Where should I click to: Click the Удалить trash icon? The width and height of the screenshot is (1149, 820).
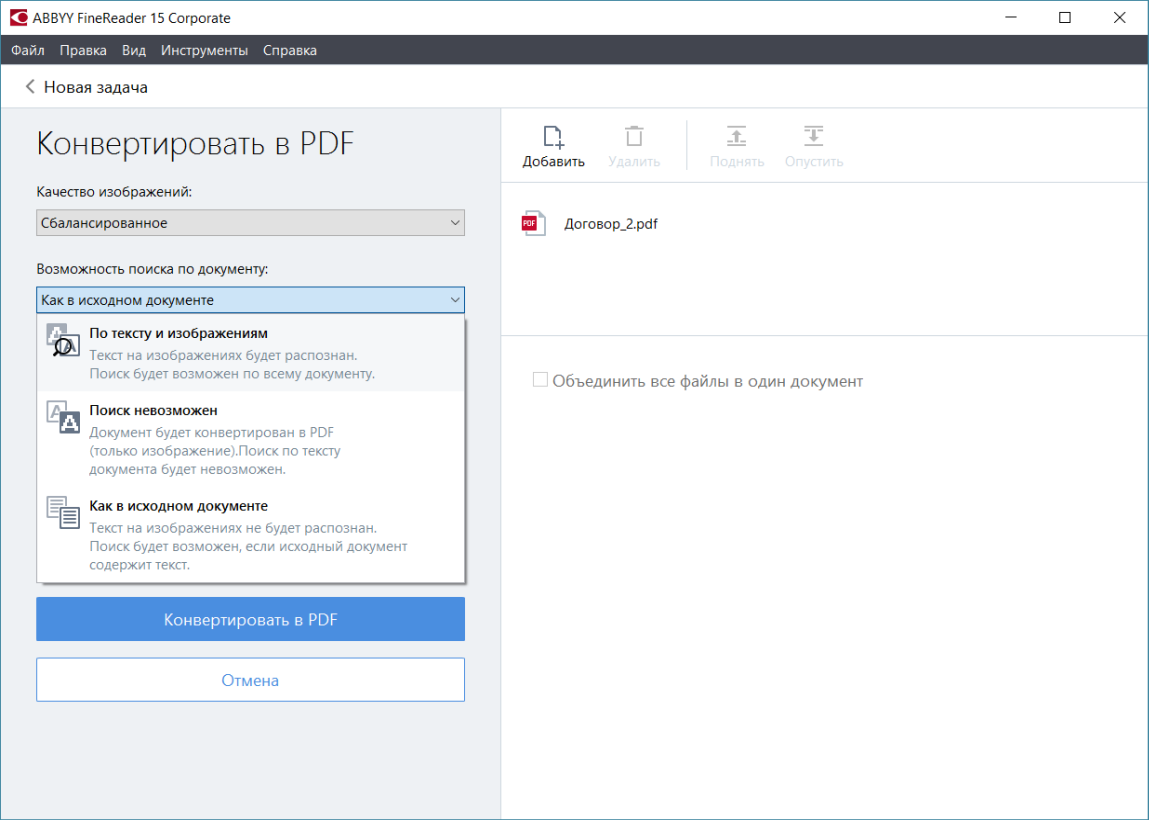(x=634, y=137)
